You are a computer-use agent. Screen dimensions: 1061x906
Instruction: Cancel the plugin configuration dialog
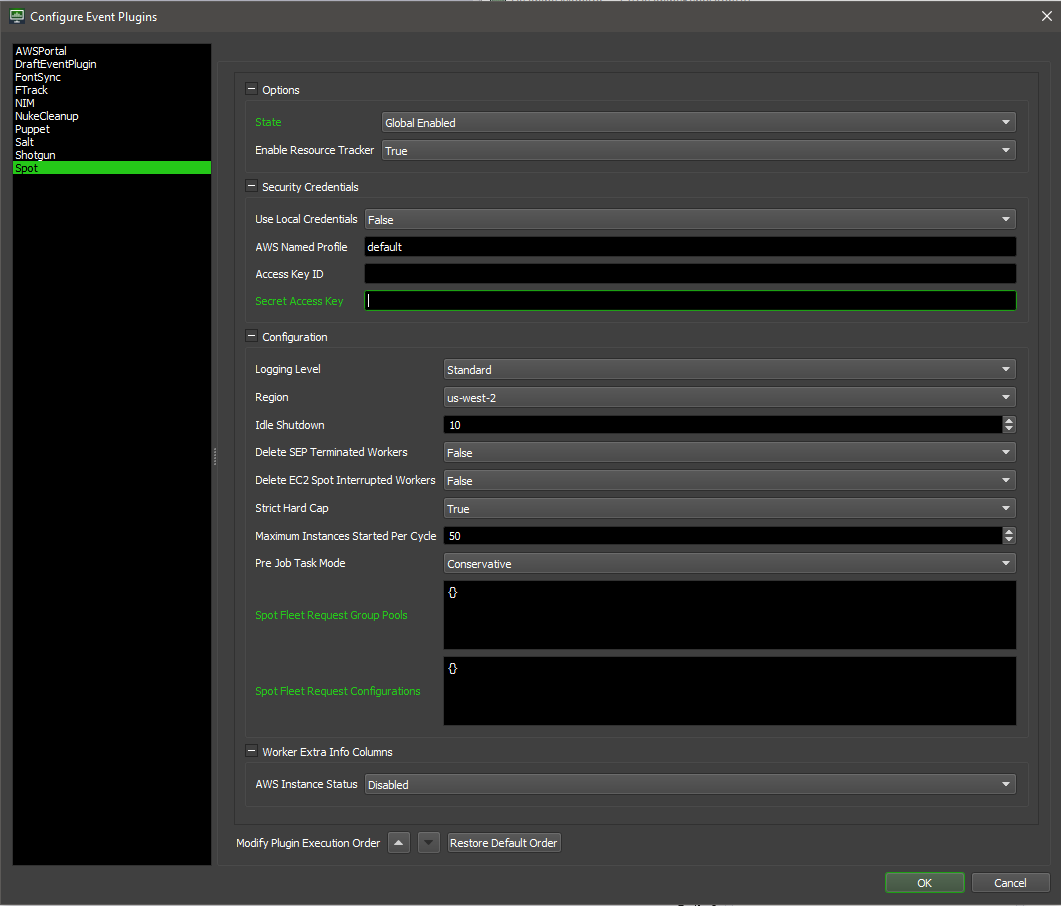click(1010, 883)
